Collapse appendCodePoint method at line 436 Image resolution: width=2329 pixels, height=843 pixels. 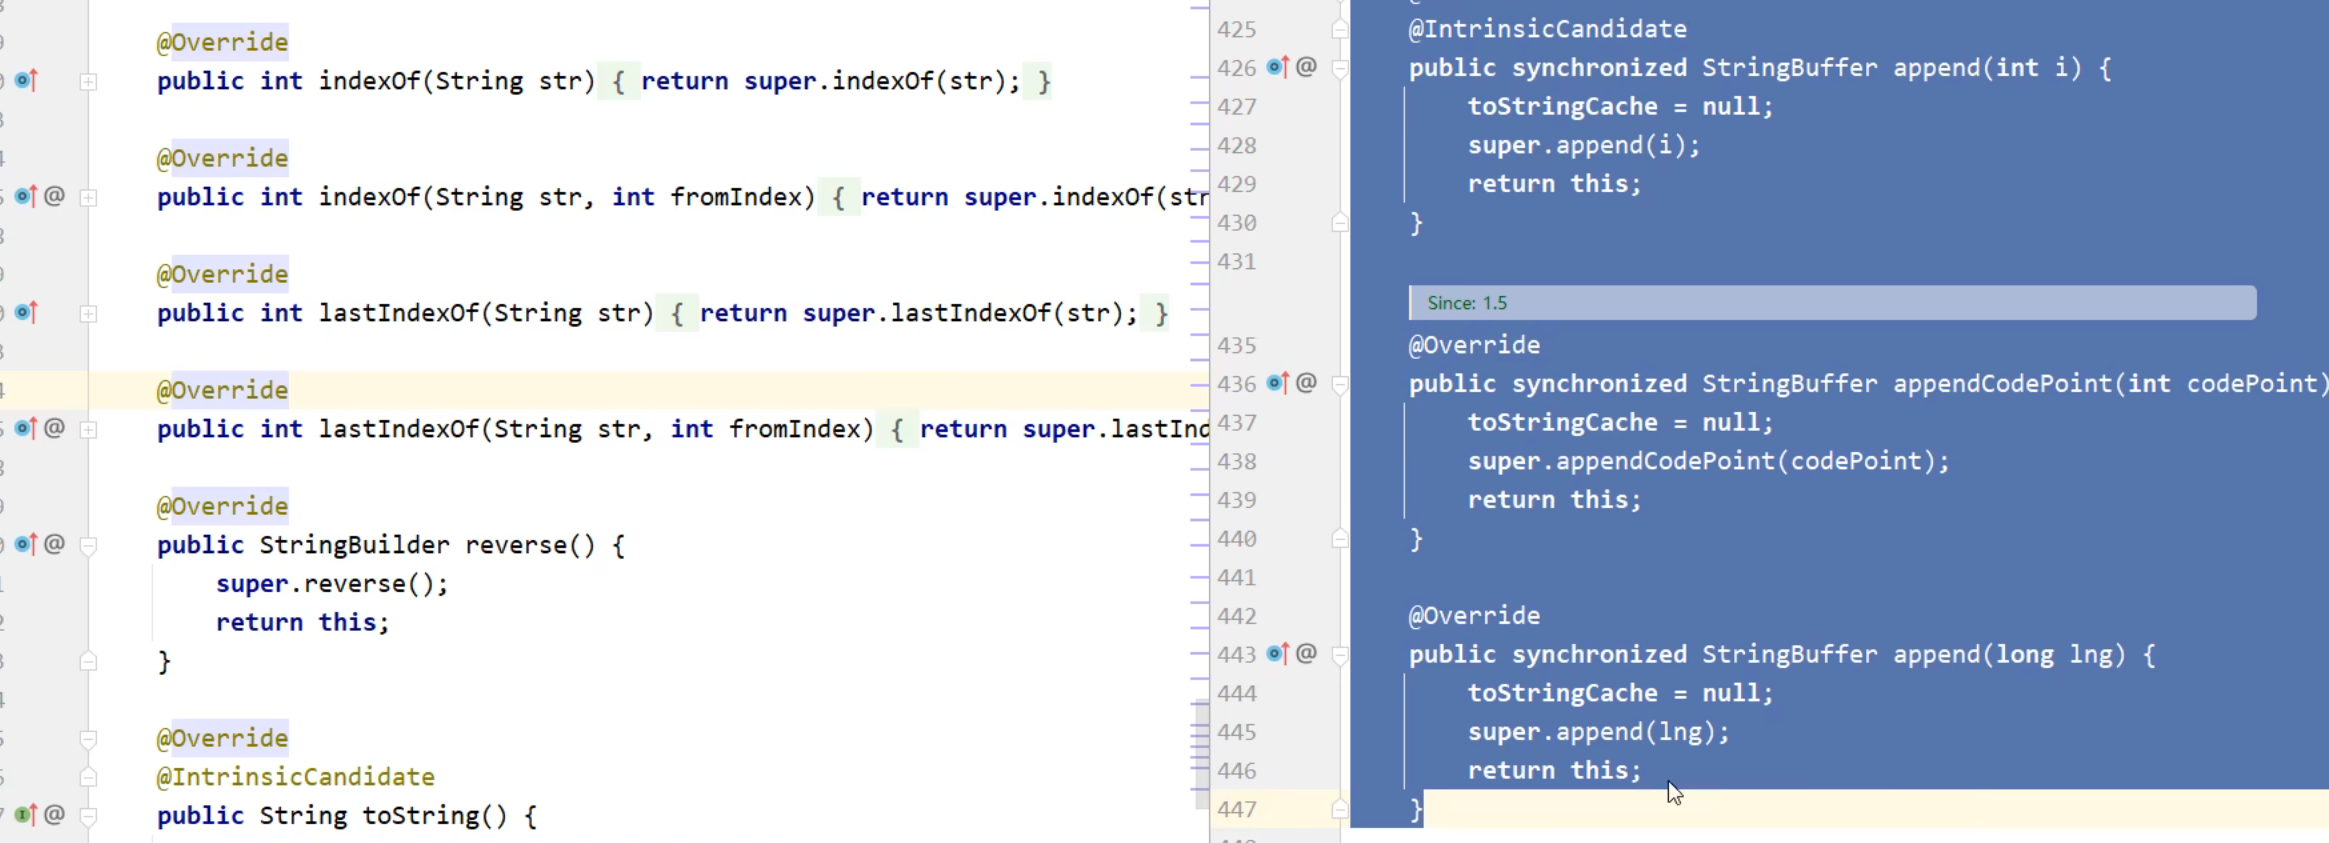(1340, 384)
